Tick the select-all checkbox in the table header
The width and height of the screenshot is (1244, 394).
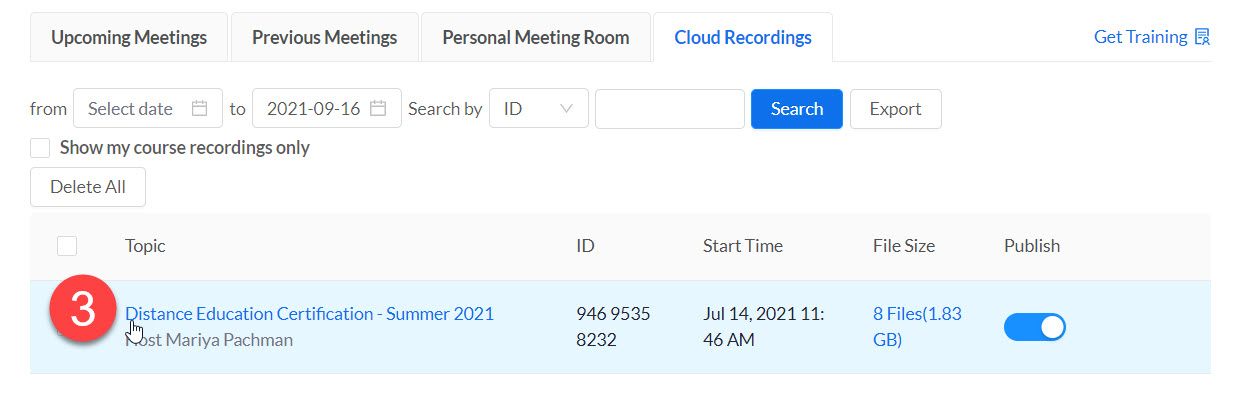[x=67, y=246]
